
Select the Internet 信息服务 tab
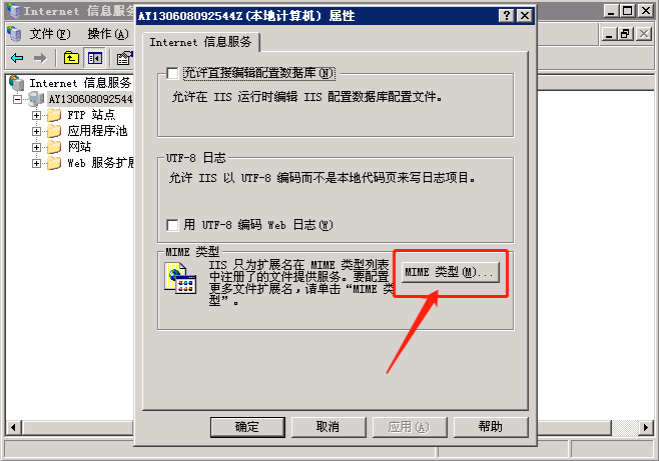[x=200, y=42]
